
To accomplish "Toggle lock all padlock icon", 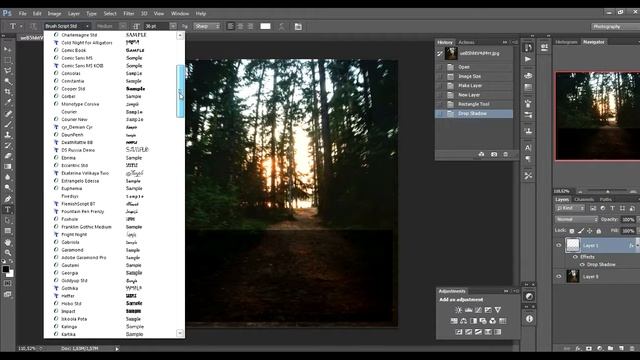I will tap(599, 231).
